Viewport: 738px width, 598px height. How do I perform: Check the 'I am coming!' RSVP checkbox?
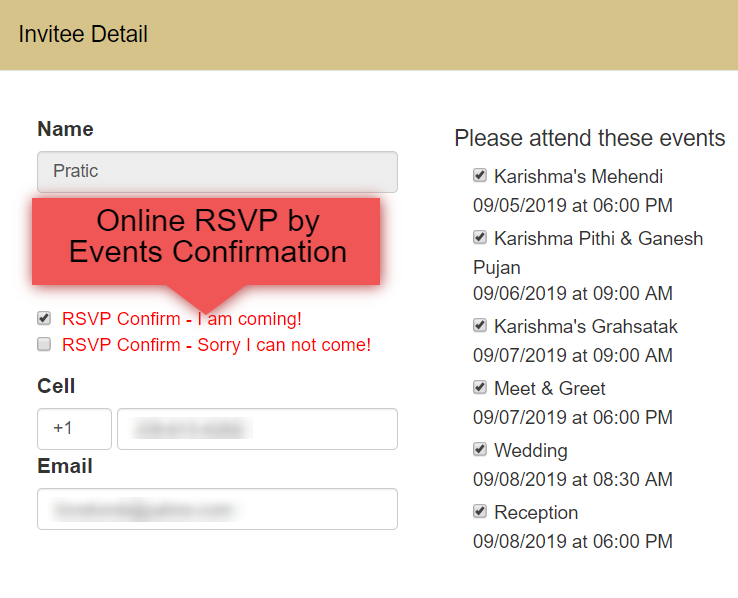[x=44, y=319]
